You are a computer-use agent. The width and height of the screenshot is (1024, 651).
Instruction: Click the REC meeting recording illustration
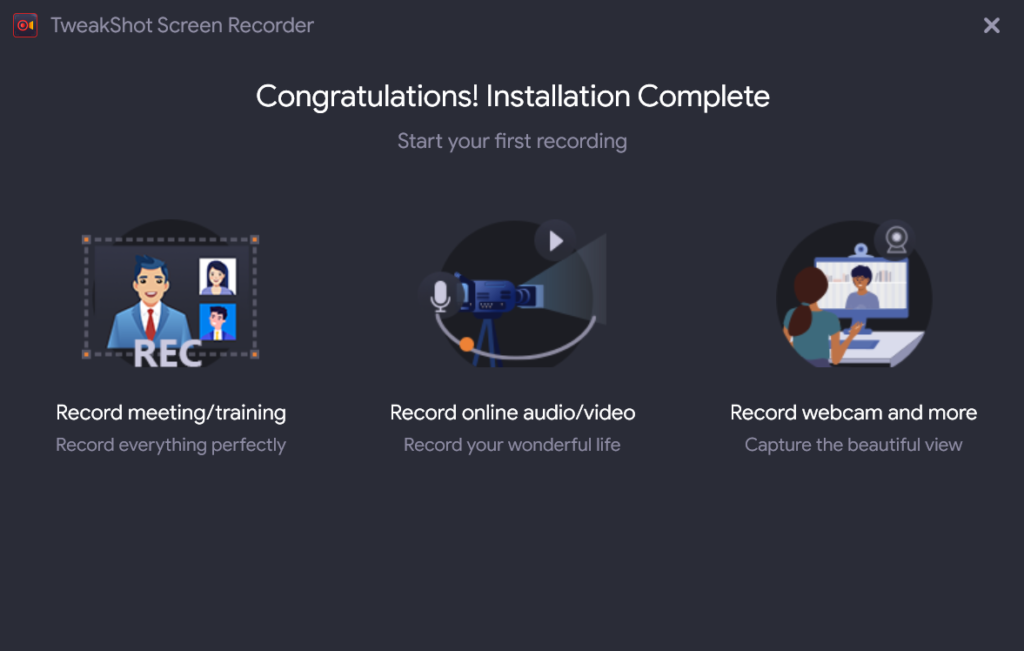(x=170, y=294)
